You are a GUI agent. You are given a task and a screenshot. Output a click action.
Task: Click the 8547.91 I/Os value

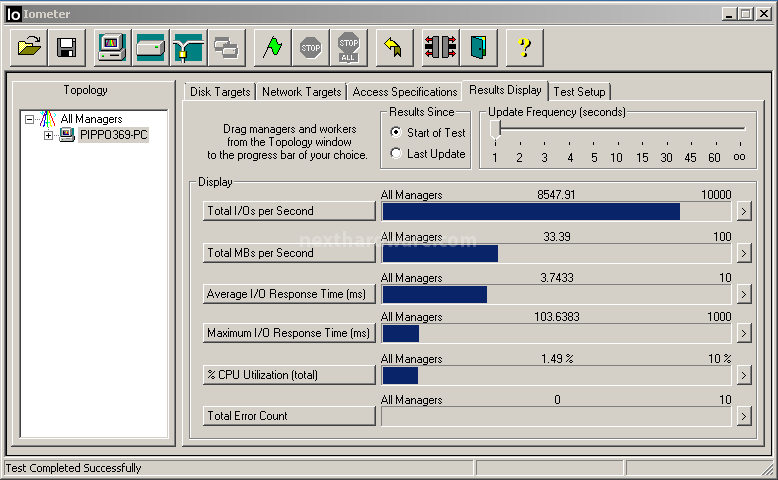point(556,195)
